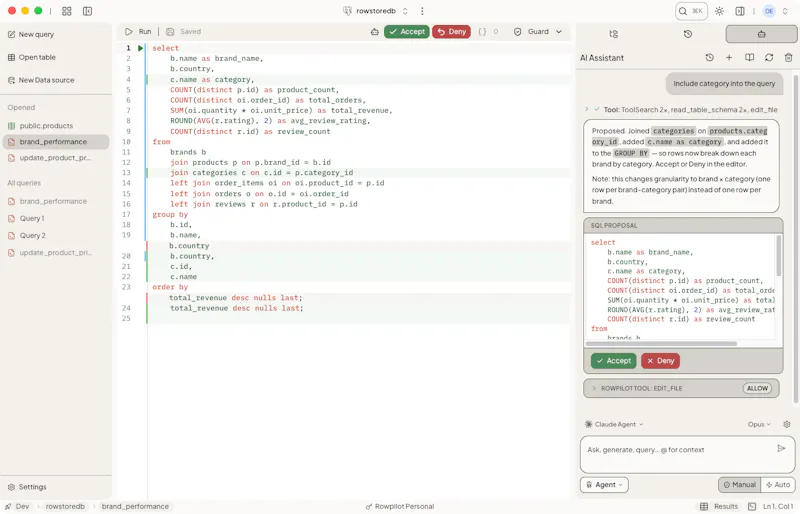Viewport: 800px width, 514px height.
Task: Click Ln 1, Col 1 cursor position
Action: pyautogui.click(x=778, y=506)
